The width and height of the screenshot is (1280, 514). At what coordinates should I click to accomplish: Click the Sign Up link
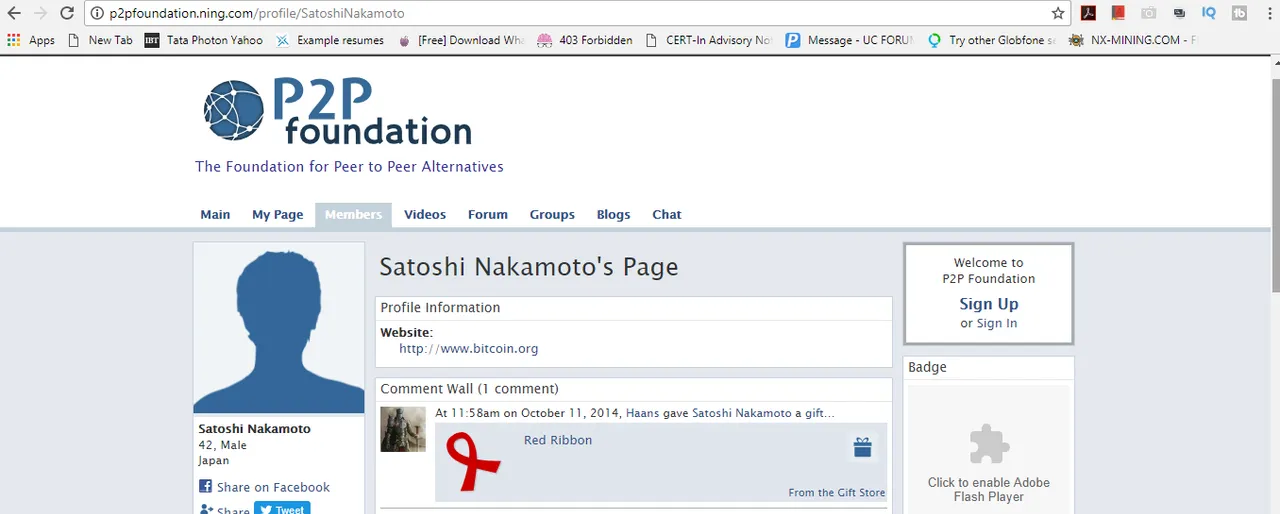(x=989, y=304)
